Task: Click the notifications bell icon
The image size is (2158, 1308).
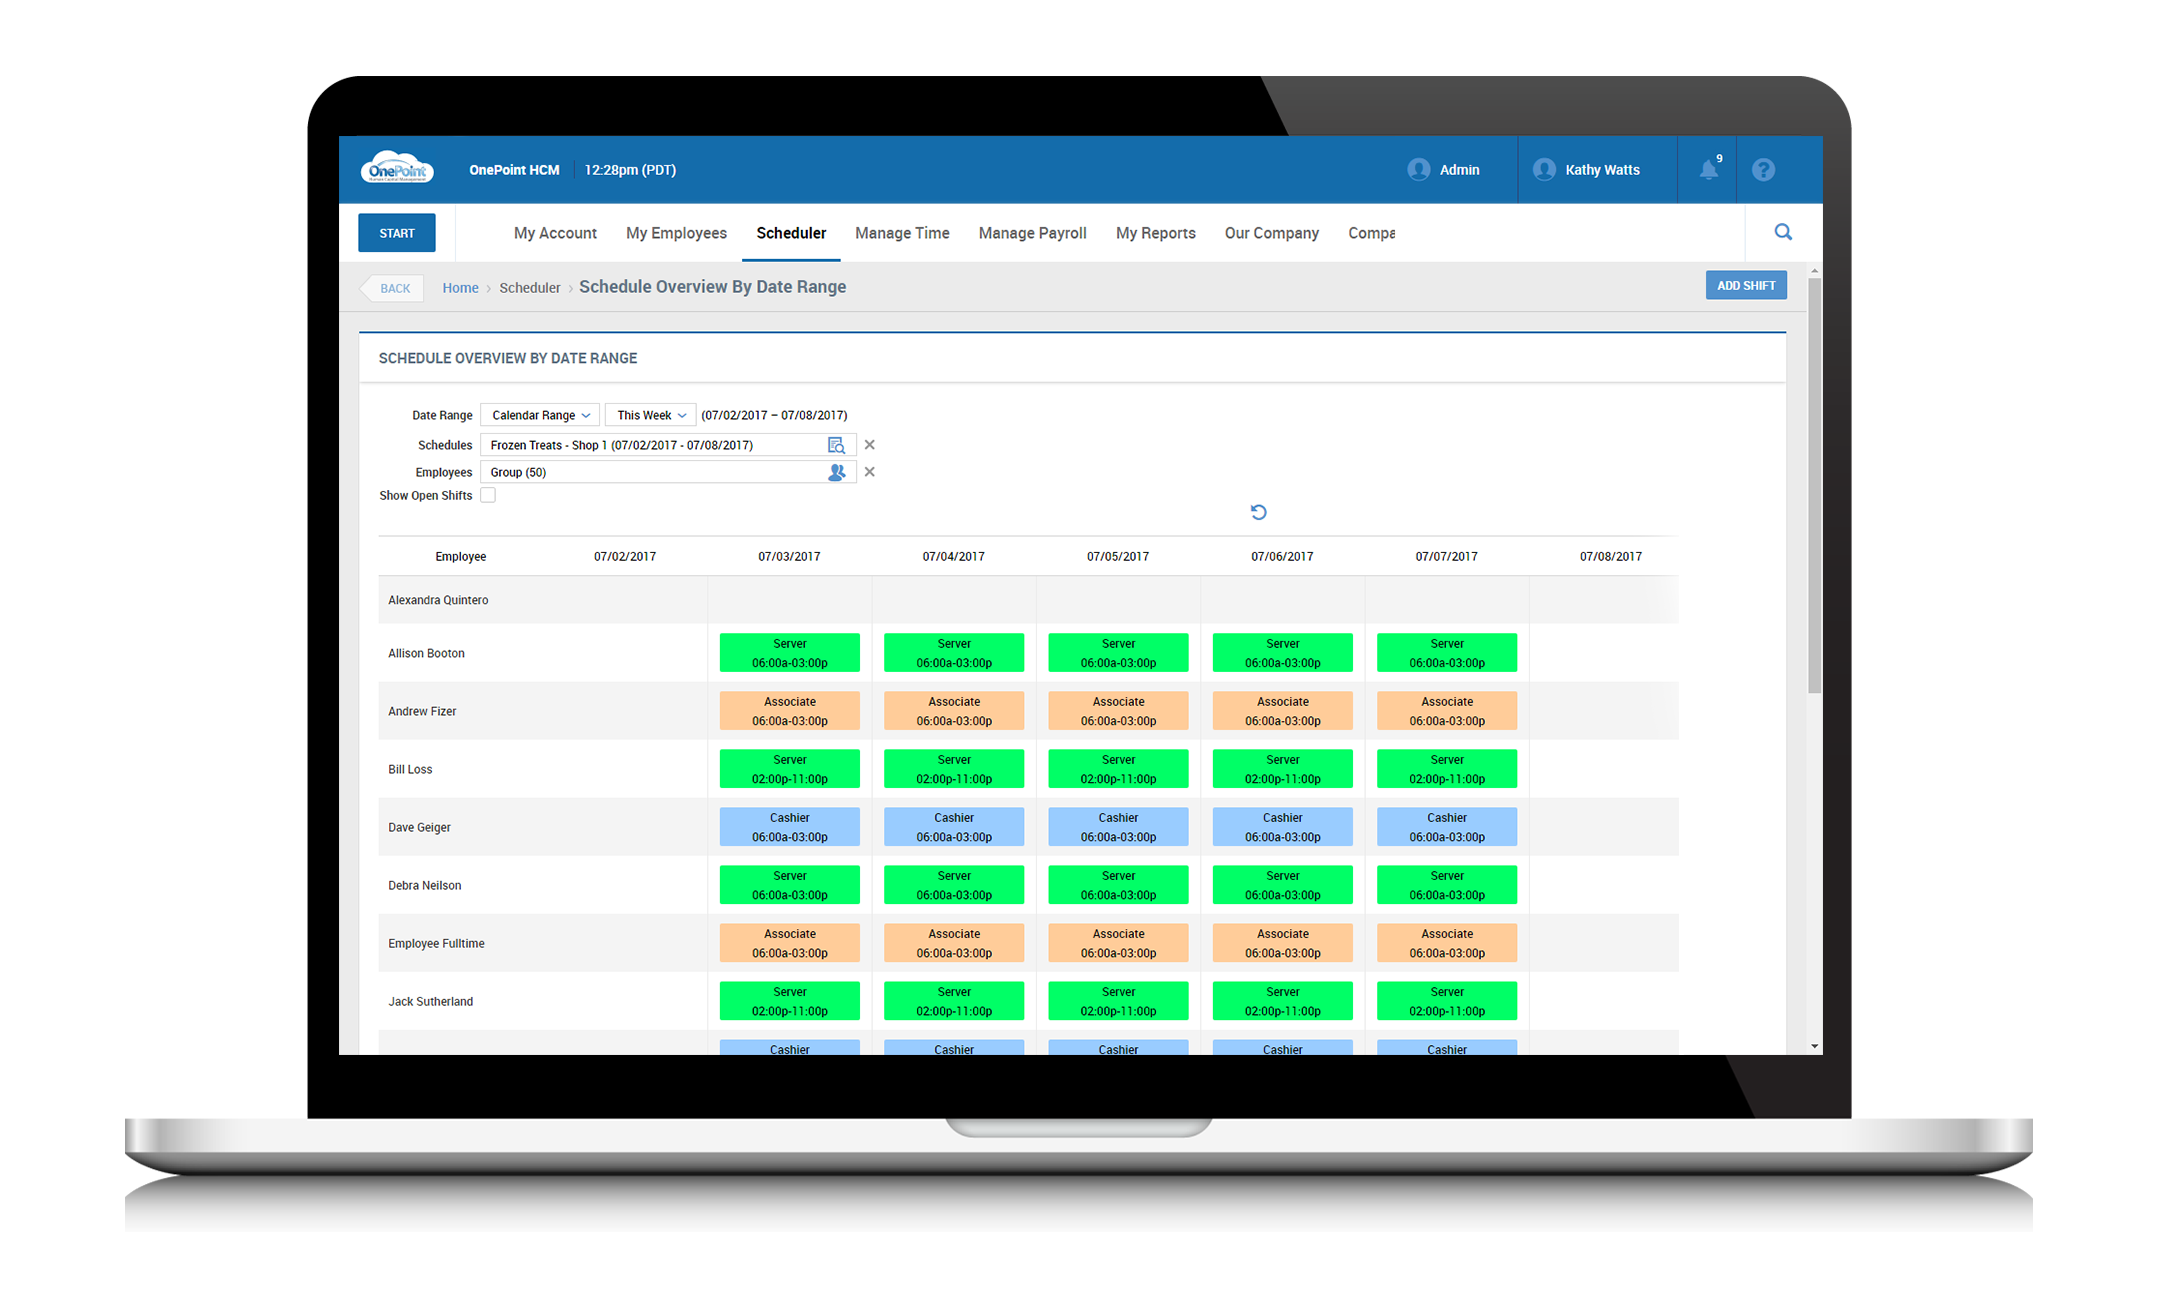Action: tap(1708, 169)
